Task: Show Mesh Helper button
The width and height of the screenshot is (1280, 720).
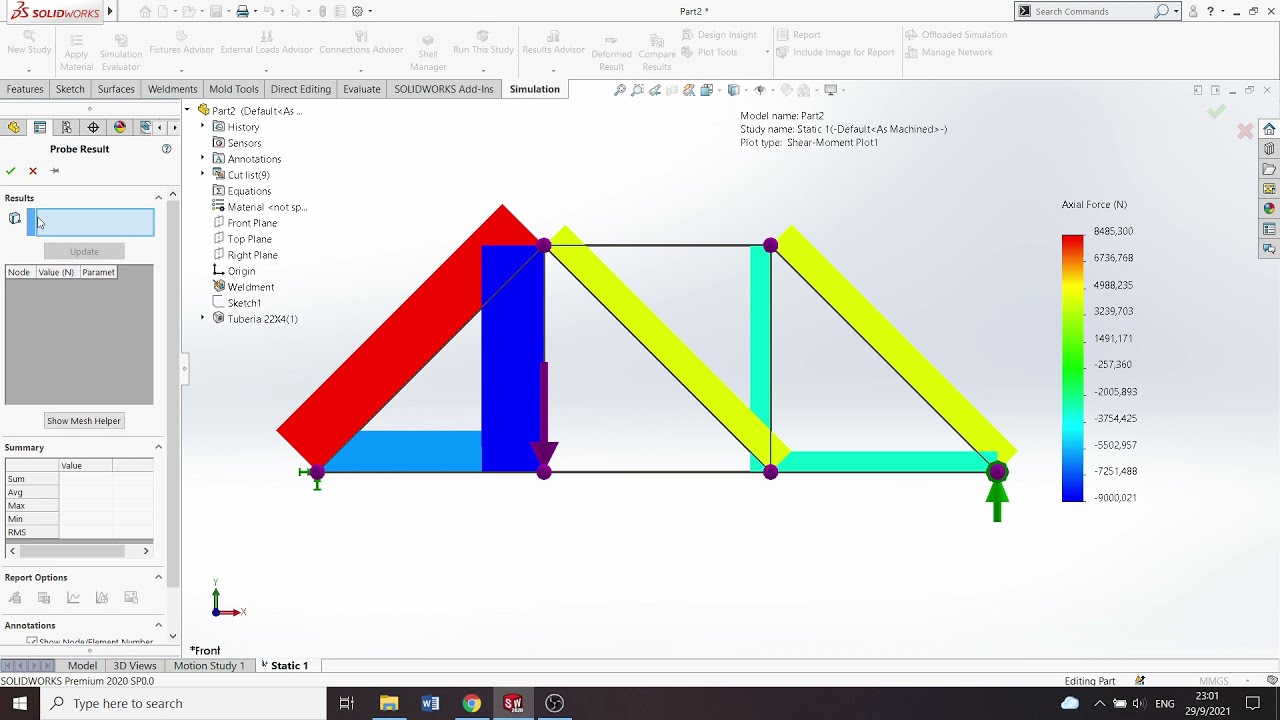Action: point(84,421)
